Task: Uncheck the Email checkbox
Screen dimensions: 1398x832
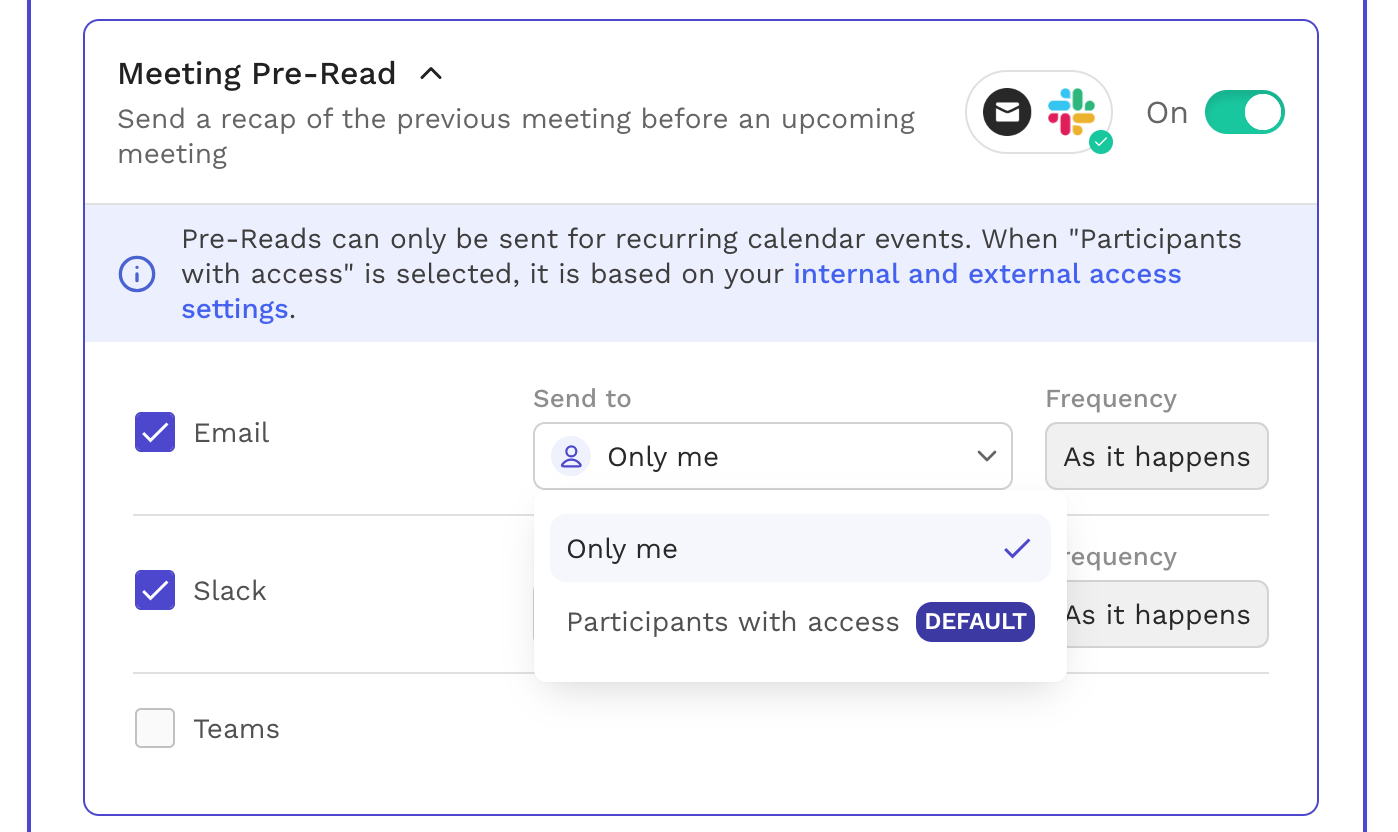Action: click(x=155, y=432)
